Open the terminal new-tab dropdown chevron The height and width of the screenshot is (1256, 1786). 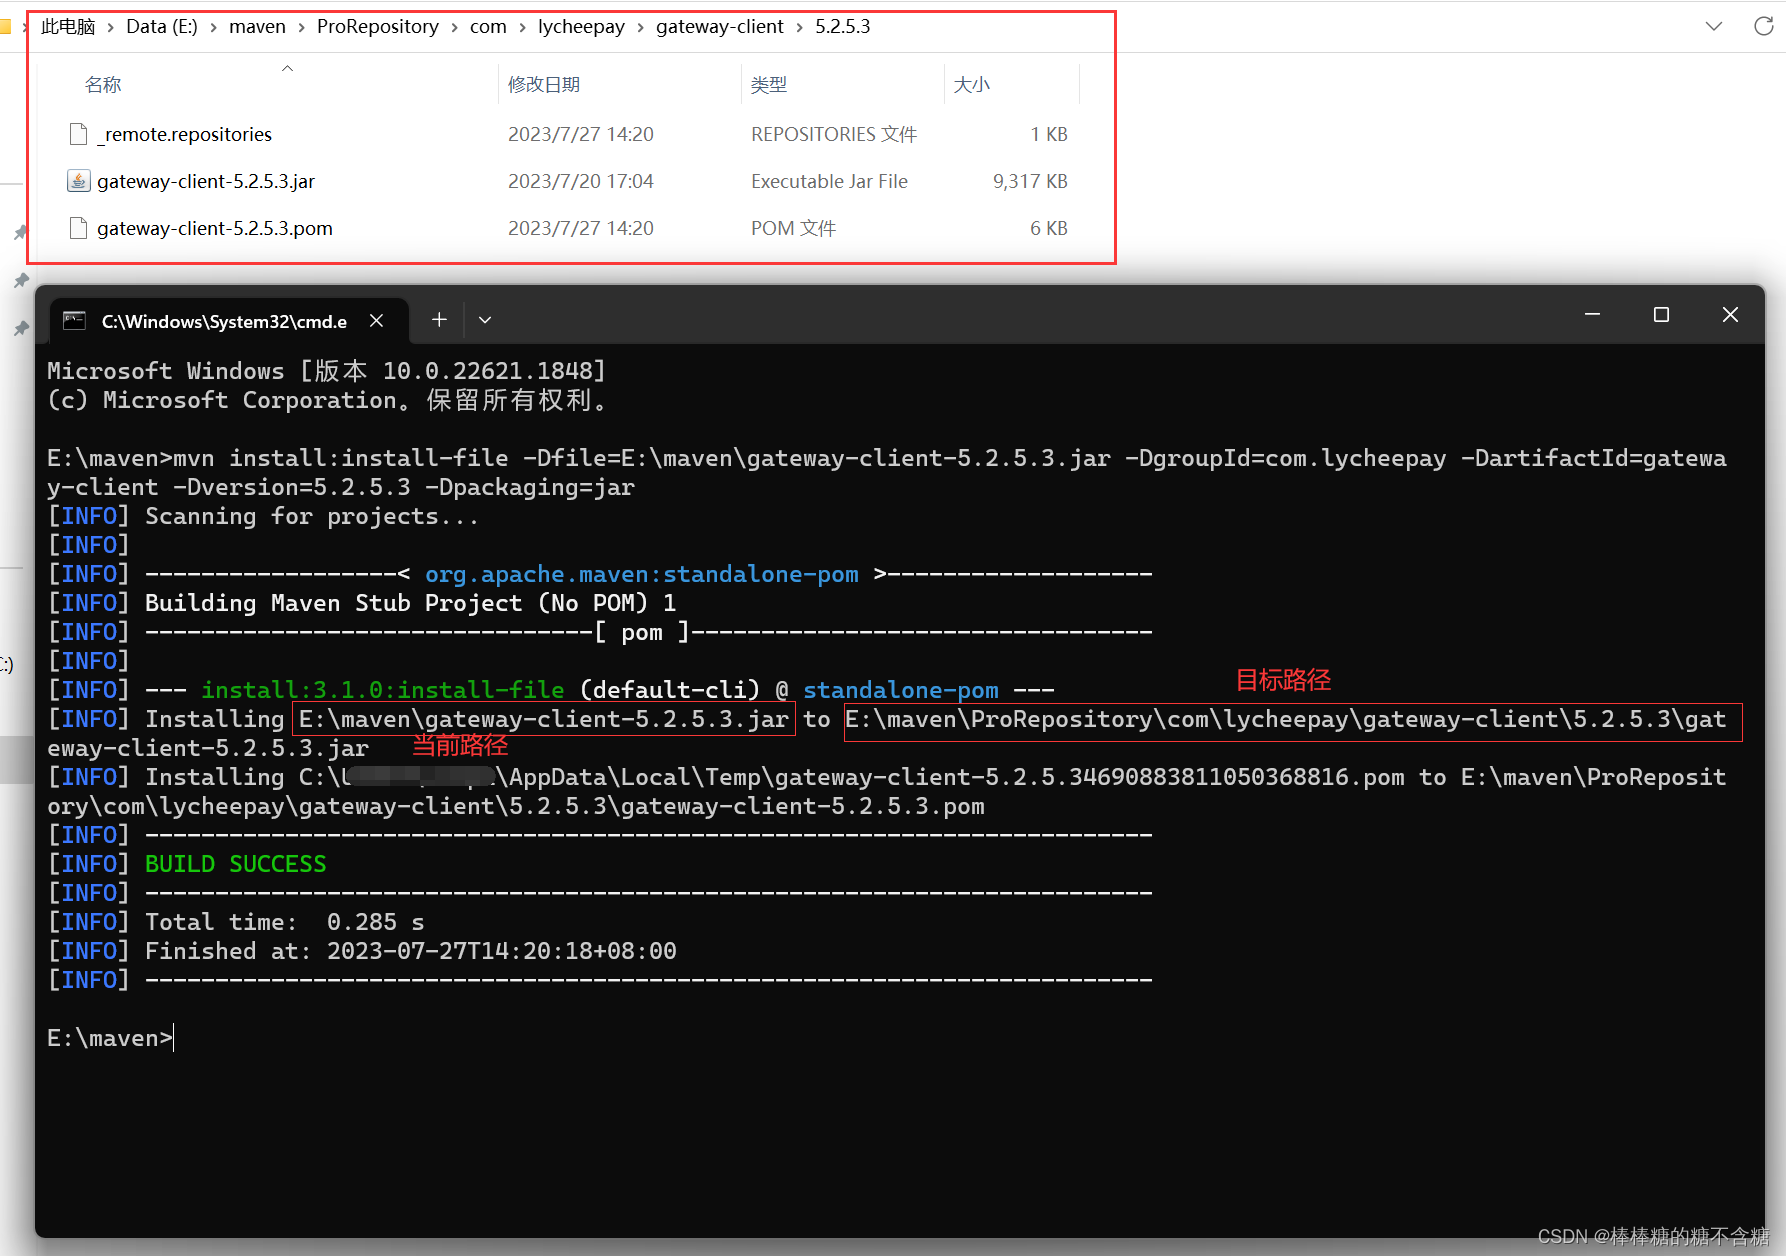tap(485, 319)
